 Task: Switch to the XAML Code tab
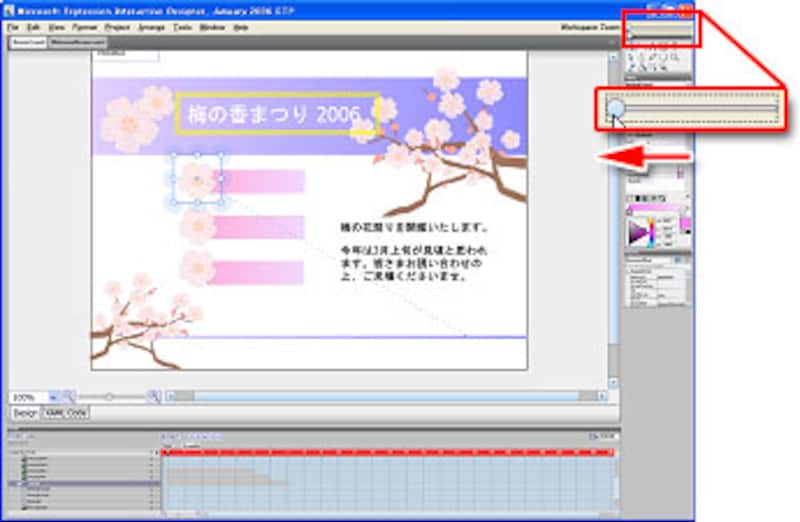pos(64,412)
